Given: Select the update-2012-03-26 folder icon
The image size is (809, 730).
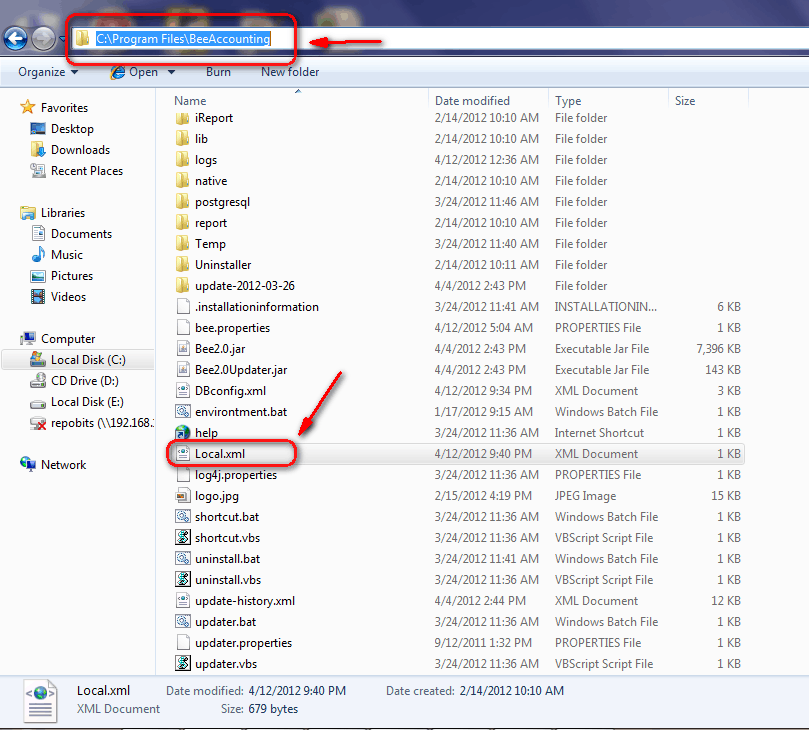Looking at the screenshot, I should point(182,286).
